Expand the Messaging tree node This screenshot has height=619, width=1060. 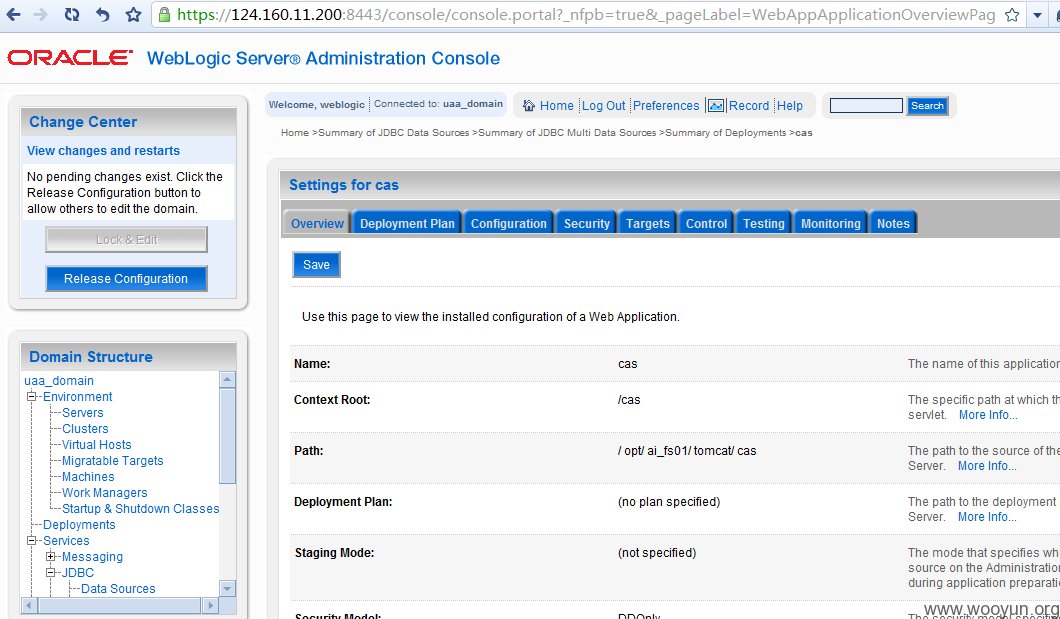[51, 557]
